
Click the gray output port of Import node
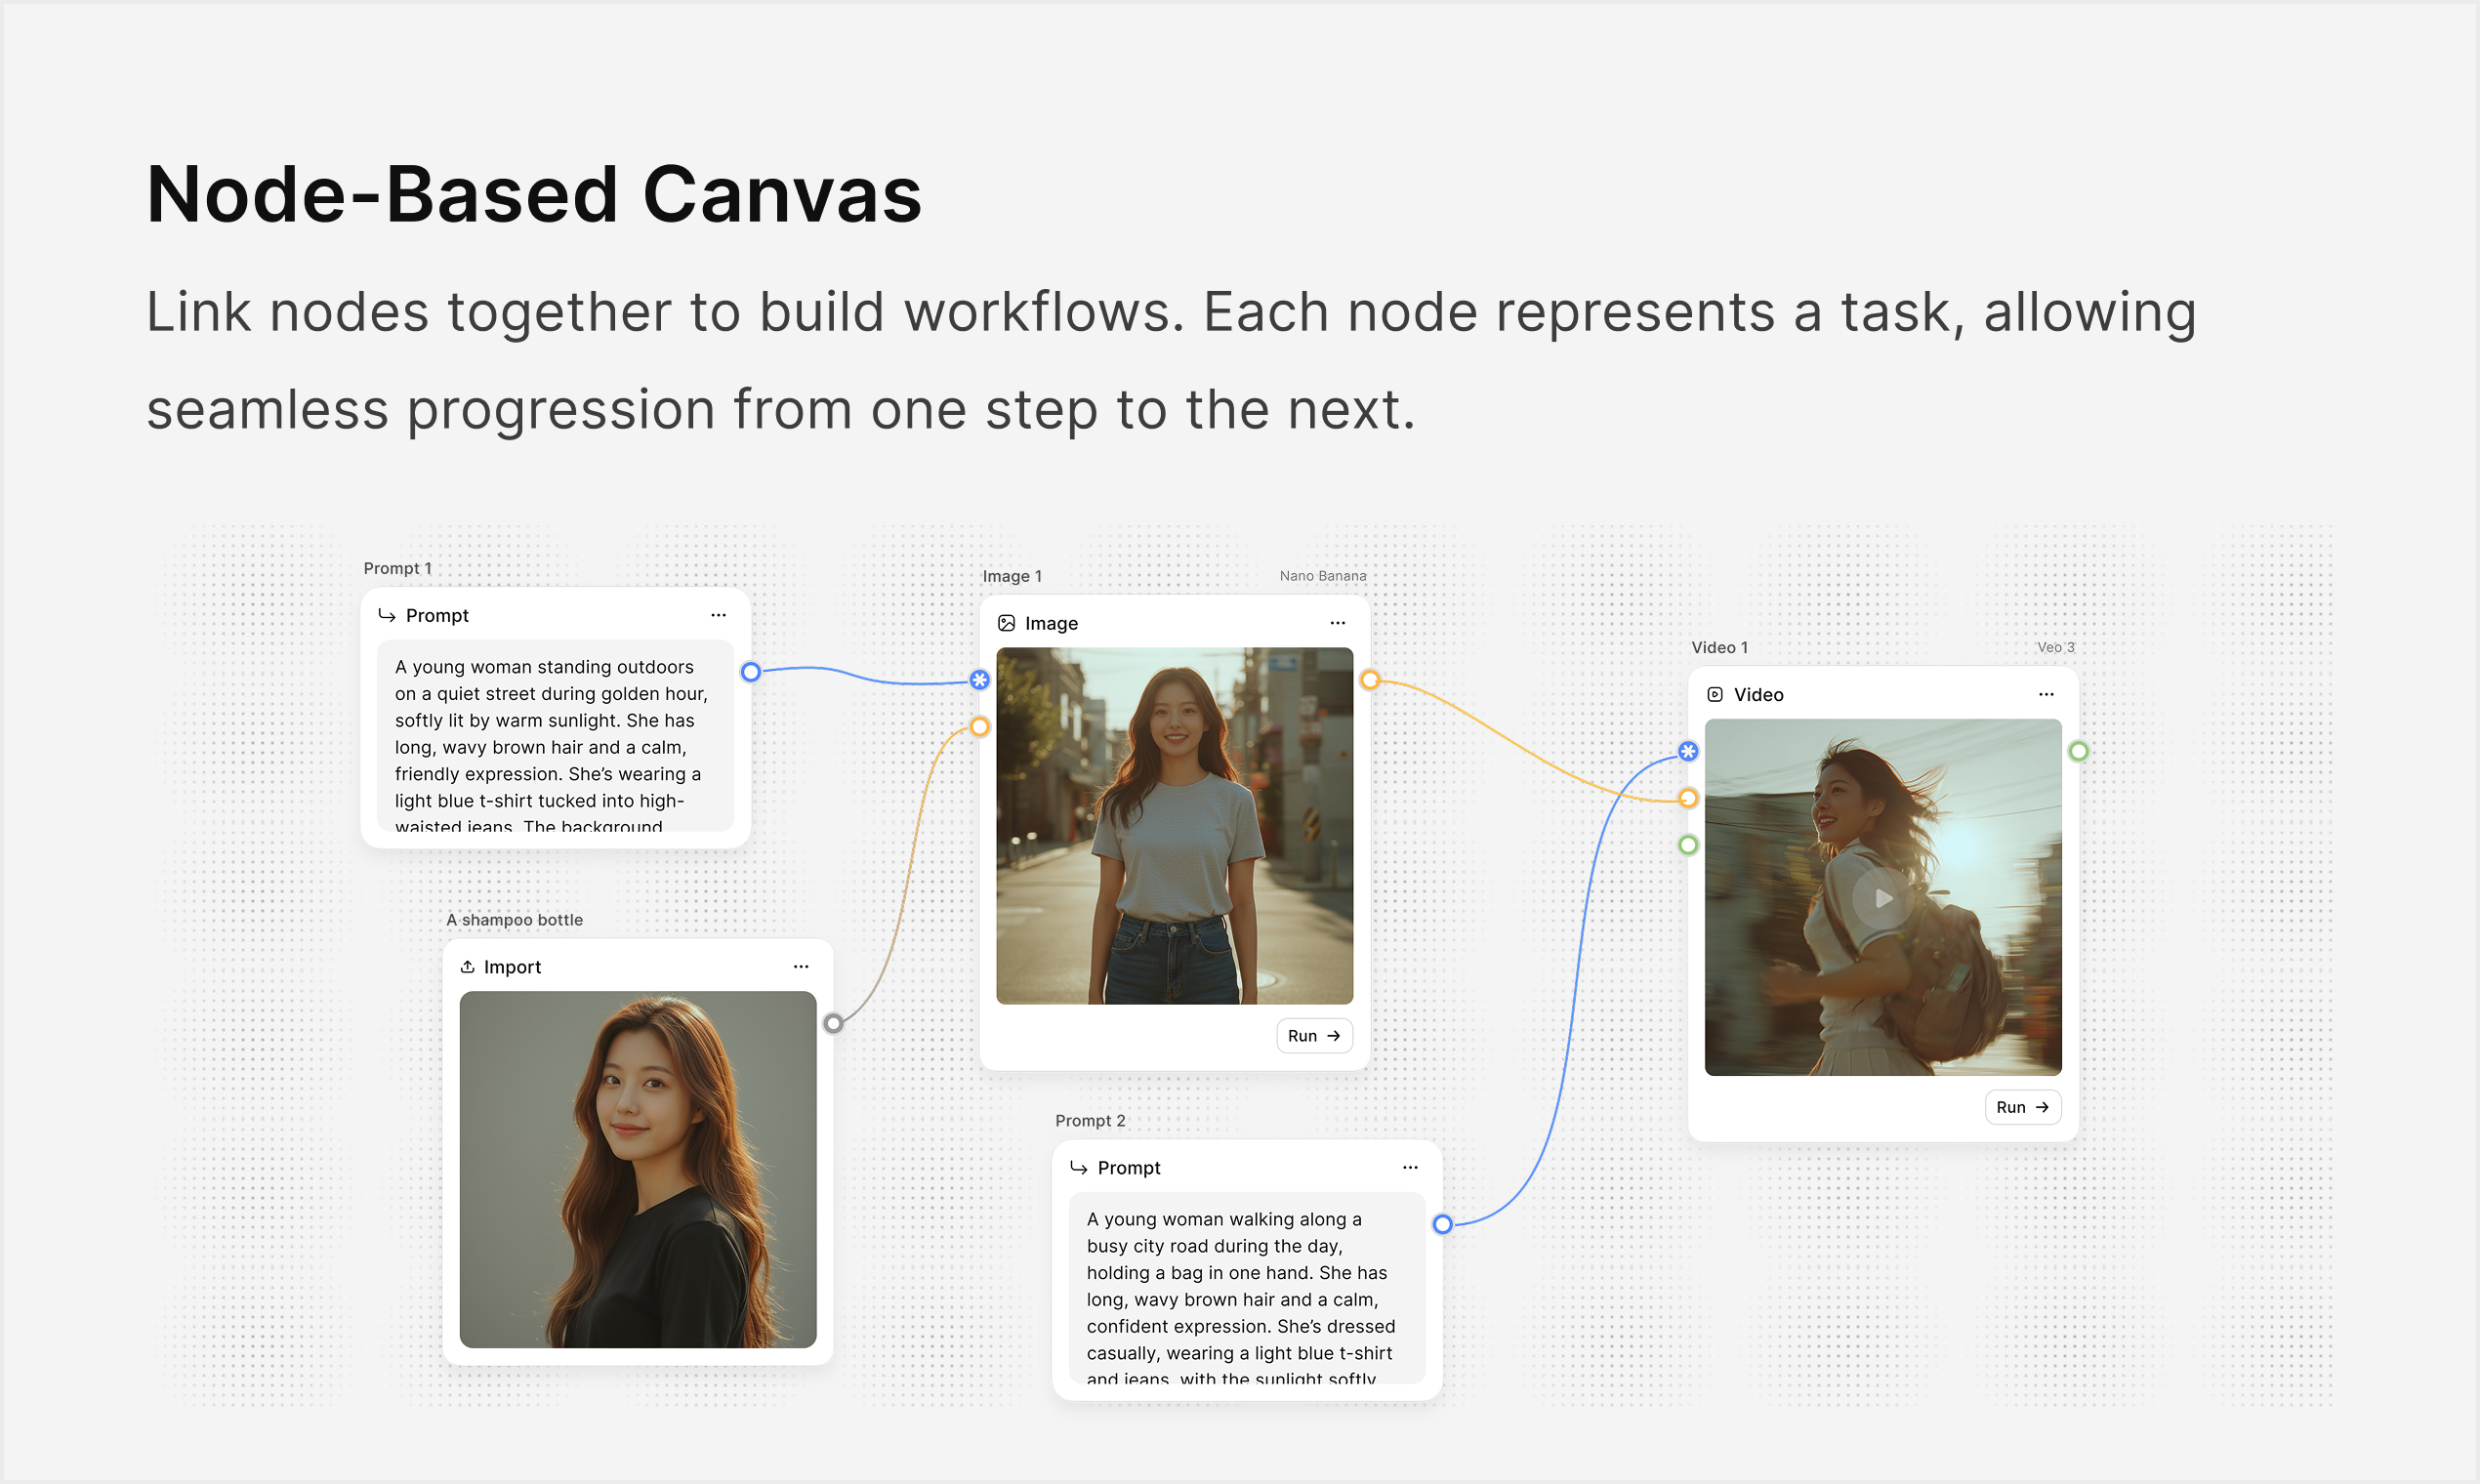point(835,1022)
